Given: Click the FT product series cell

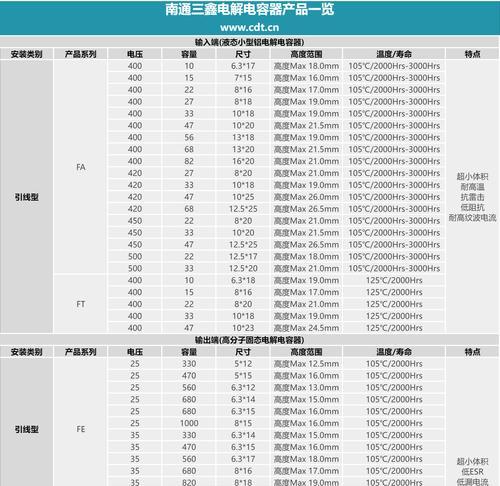Looking at the screenshot, I should (x=81, y=304).
